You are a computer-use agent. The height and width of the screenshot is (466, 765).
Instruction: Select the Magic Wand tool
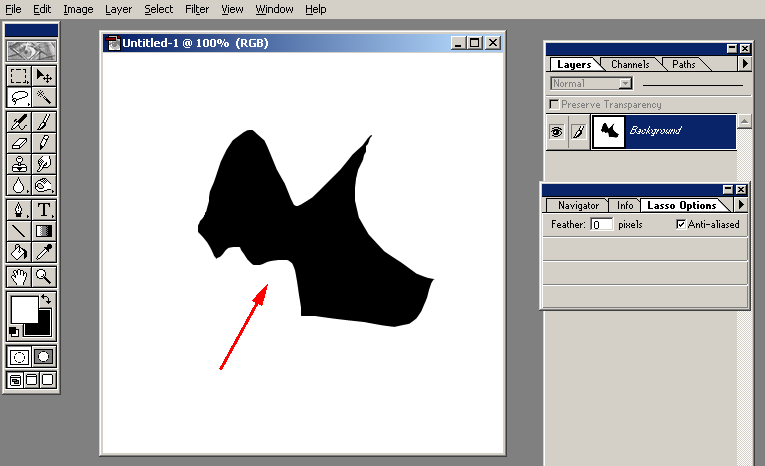[44, 98]
